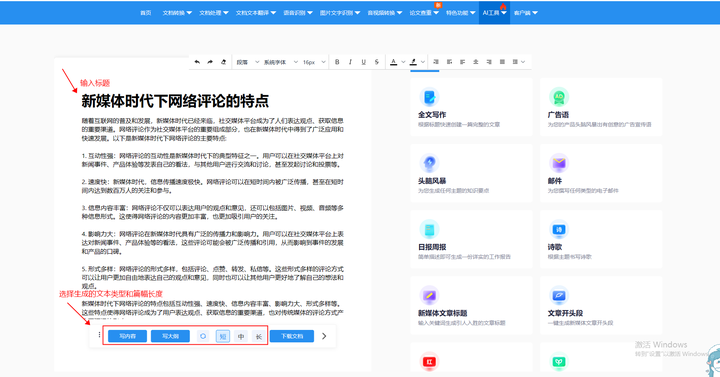
Task: Click the first indent icon in toolbar
Action: (x=436, y=62)
